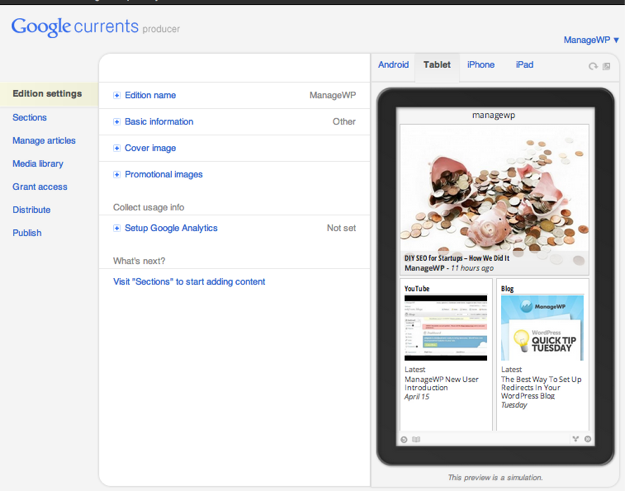Expand the Cover image section
Image resolution: width=625 pixels, height=491 pixels.
point(149,148)
